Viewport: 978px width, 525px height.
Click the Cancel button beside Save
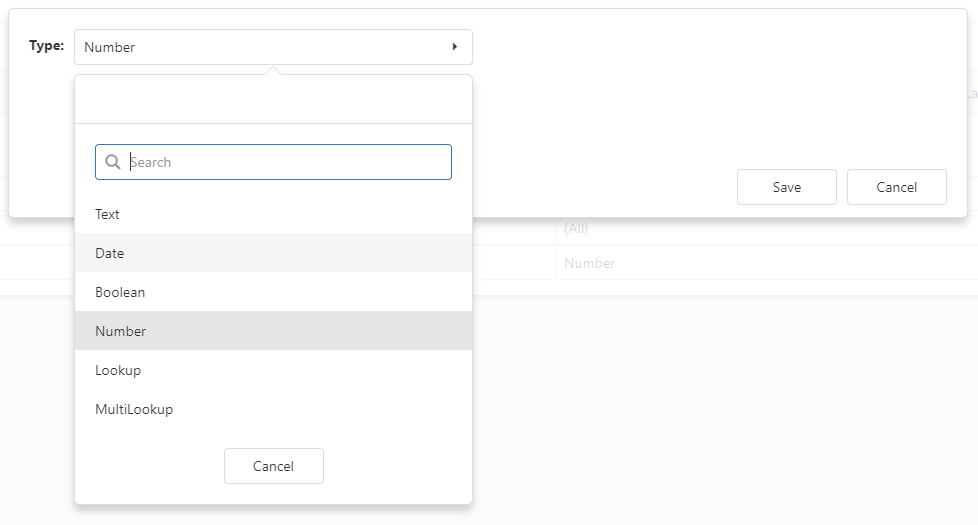896,187
